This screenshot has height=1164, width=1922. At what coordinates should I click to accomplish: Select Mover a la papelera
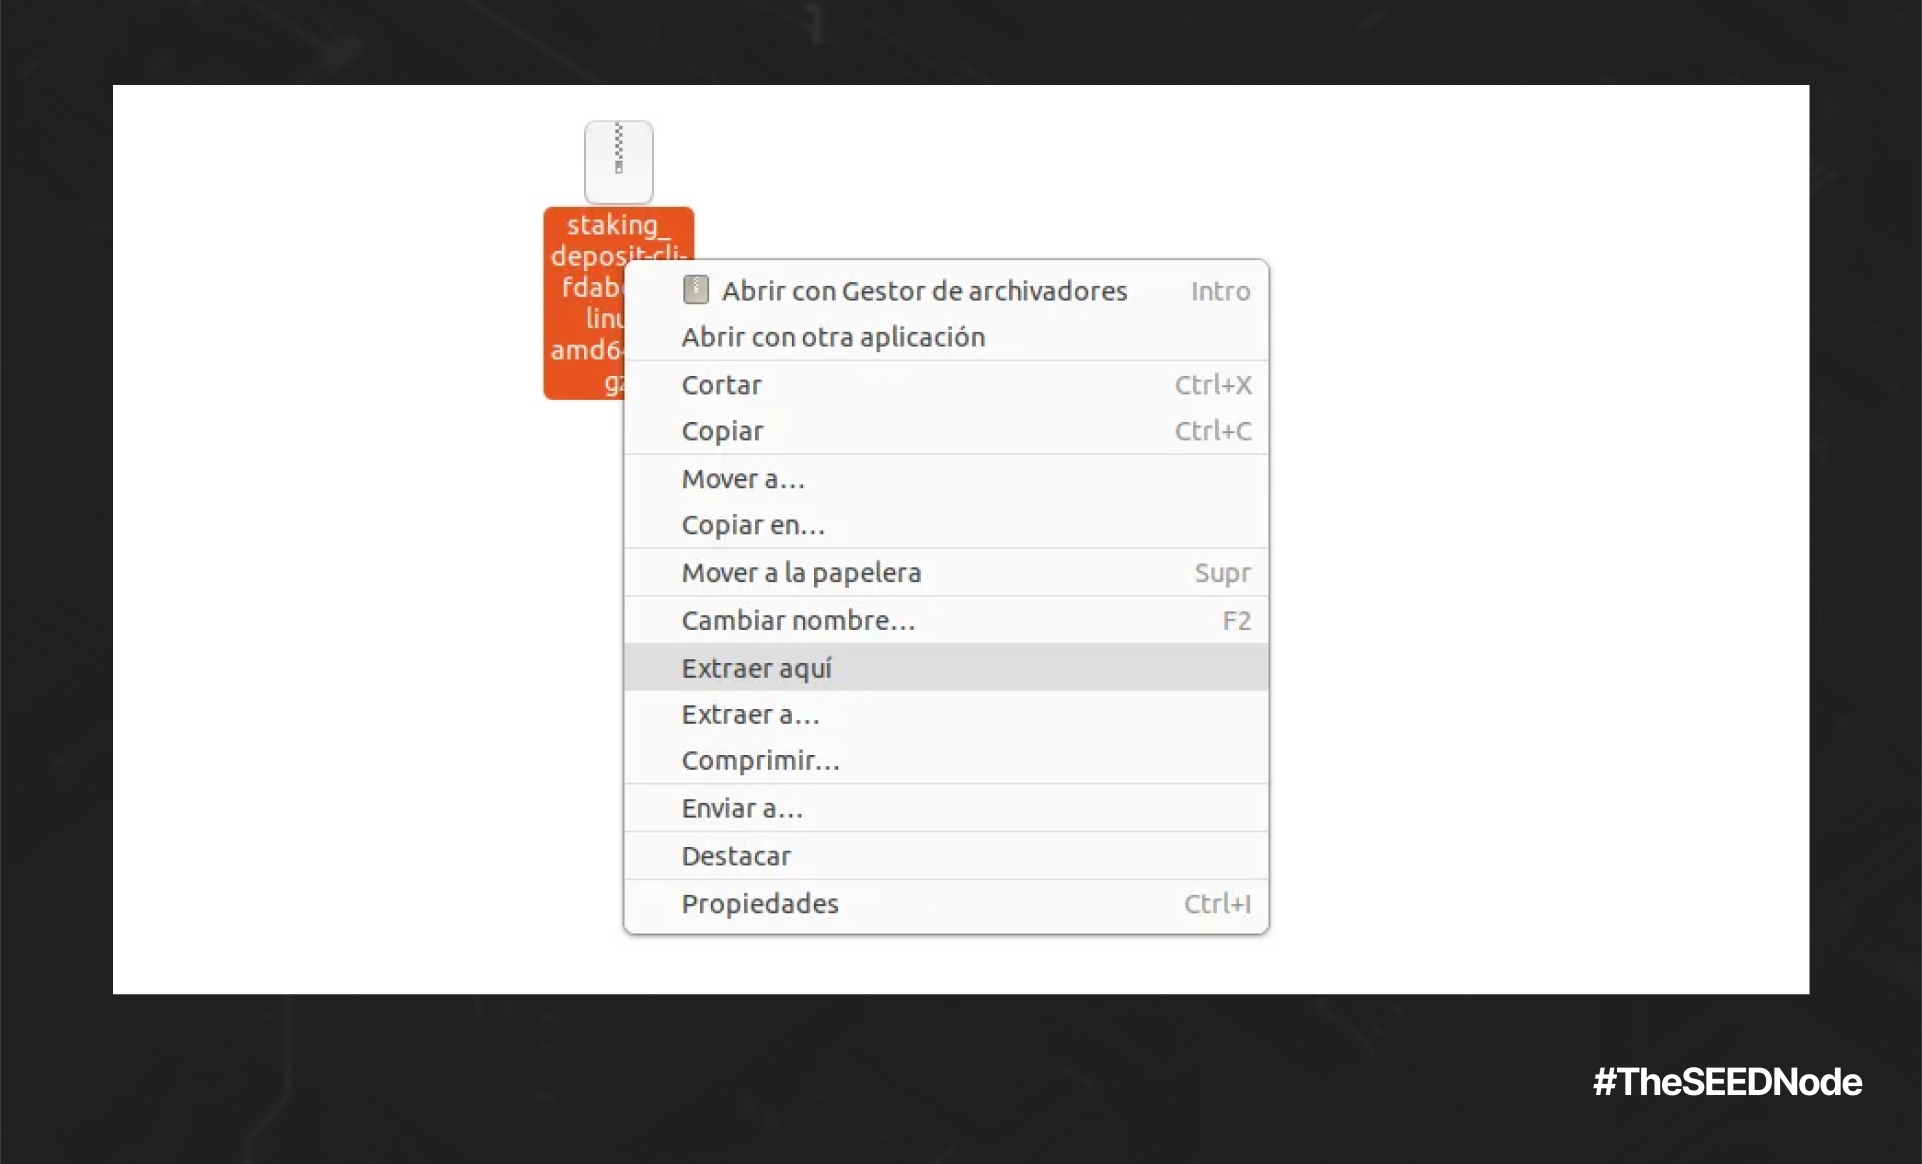click(801, 573)
